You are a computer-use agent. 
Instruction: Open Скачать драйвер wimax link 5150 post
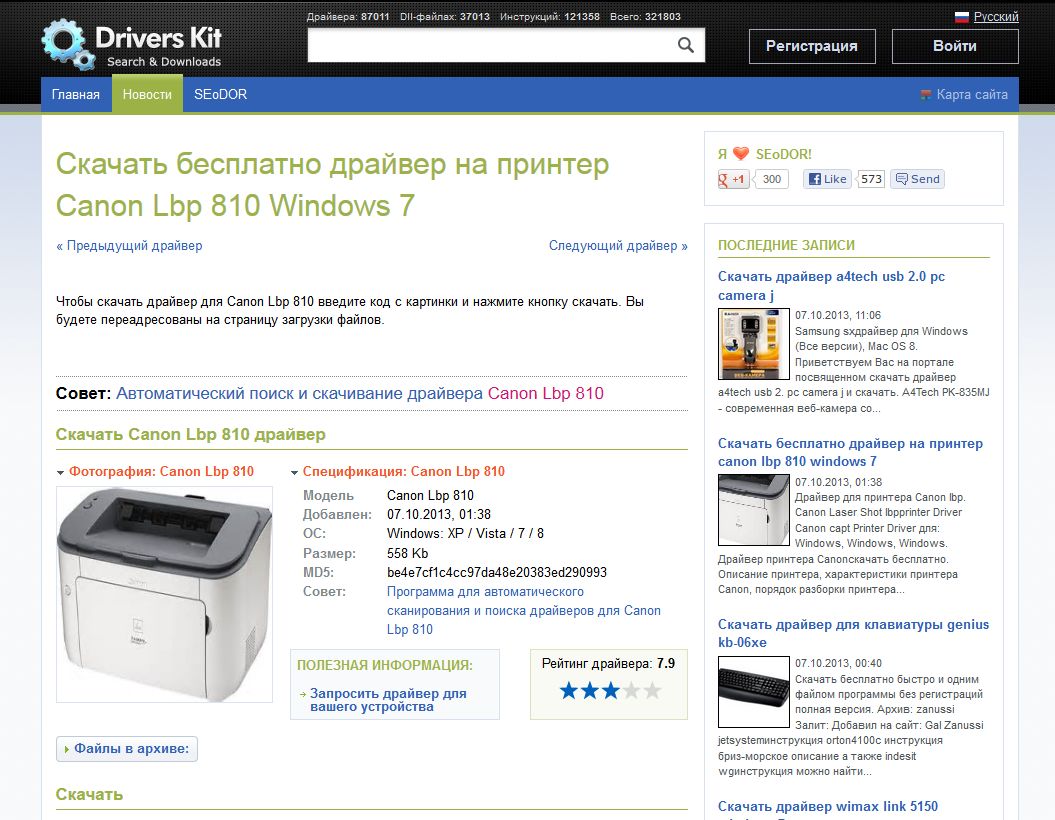point(828,807)
